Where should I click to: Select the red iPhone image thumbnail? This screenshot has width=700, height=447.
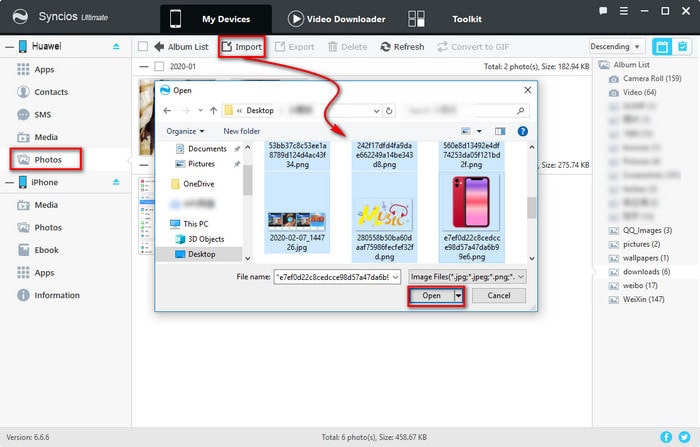(484, 201)
